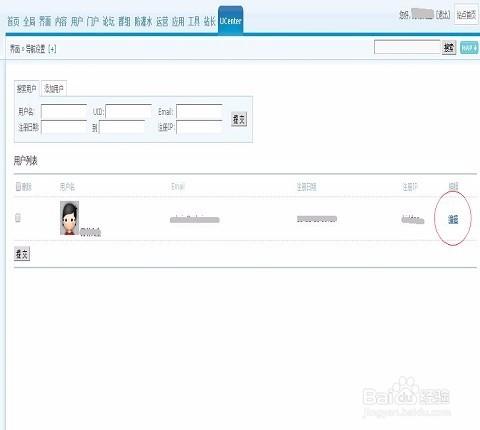
Task: Click 提交 in the search form
Action: pyautogui.click(x=239, y=119)
